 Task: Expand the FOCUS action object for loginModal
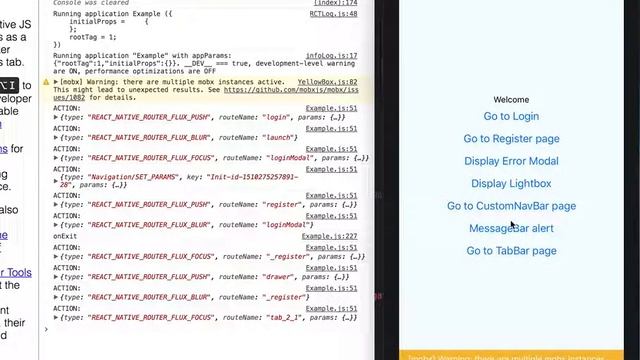coord(56,158)
